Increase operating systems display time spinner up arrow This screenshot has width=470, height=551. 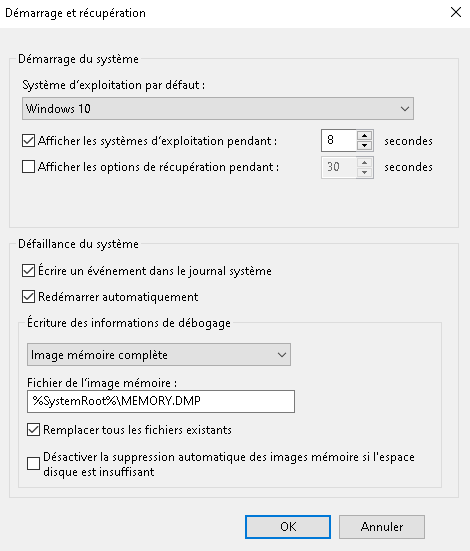[x=365, y=136]
